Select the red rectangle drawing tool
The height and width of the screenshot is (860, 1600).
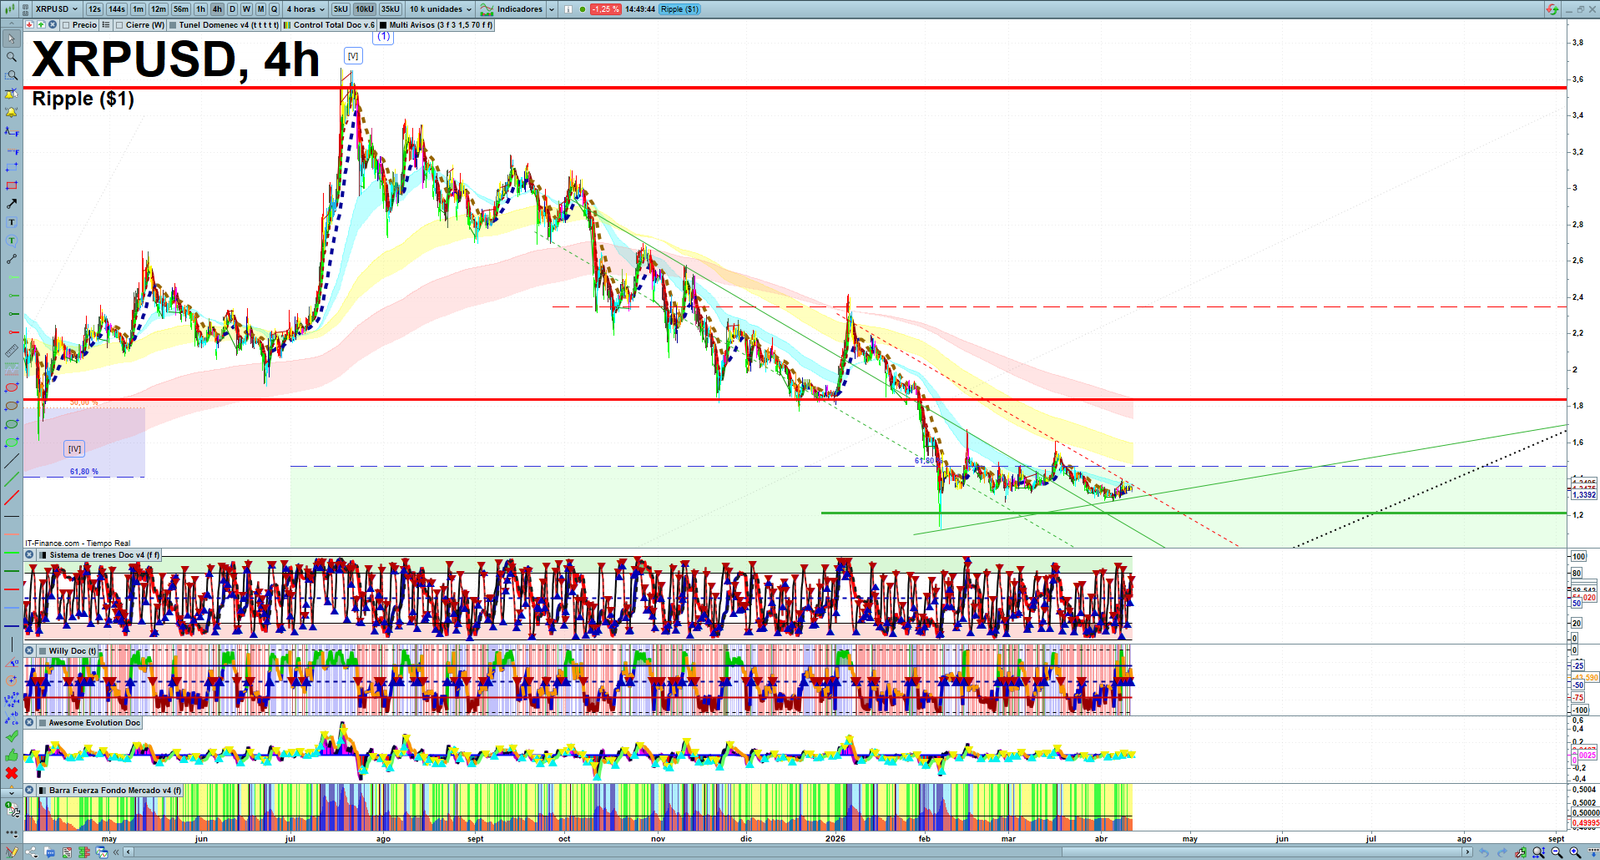(x=11, y=186)
